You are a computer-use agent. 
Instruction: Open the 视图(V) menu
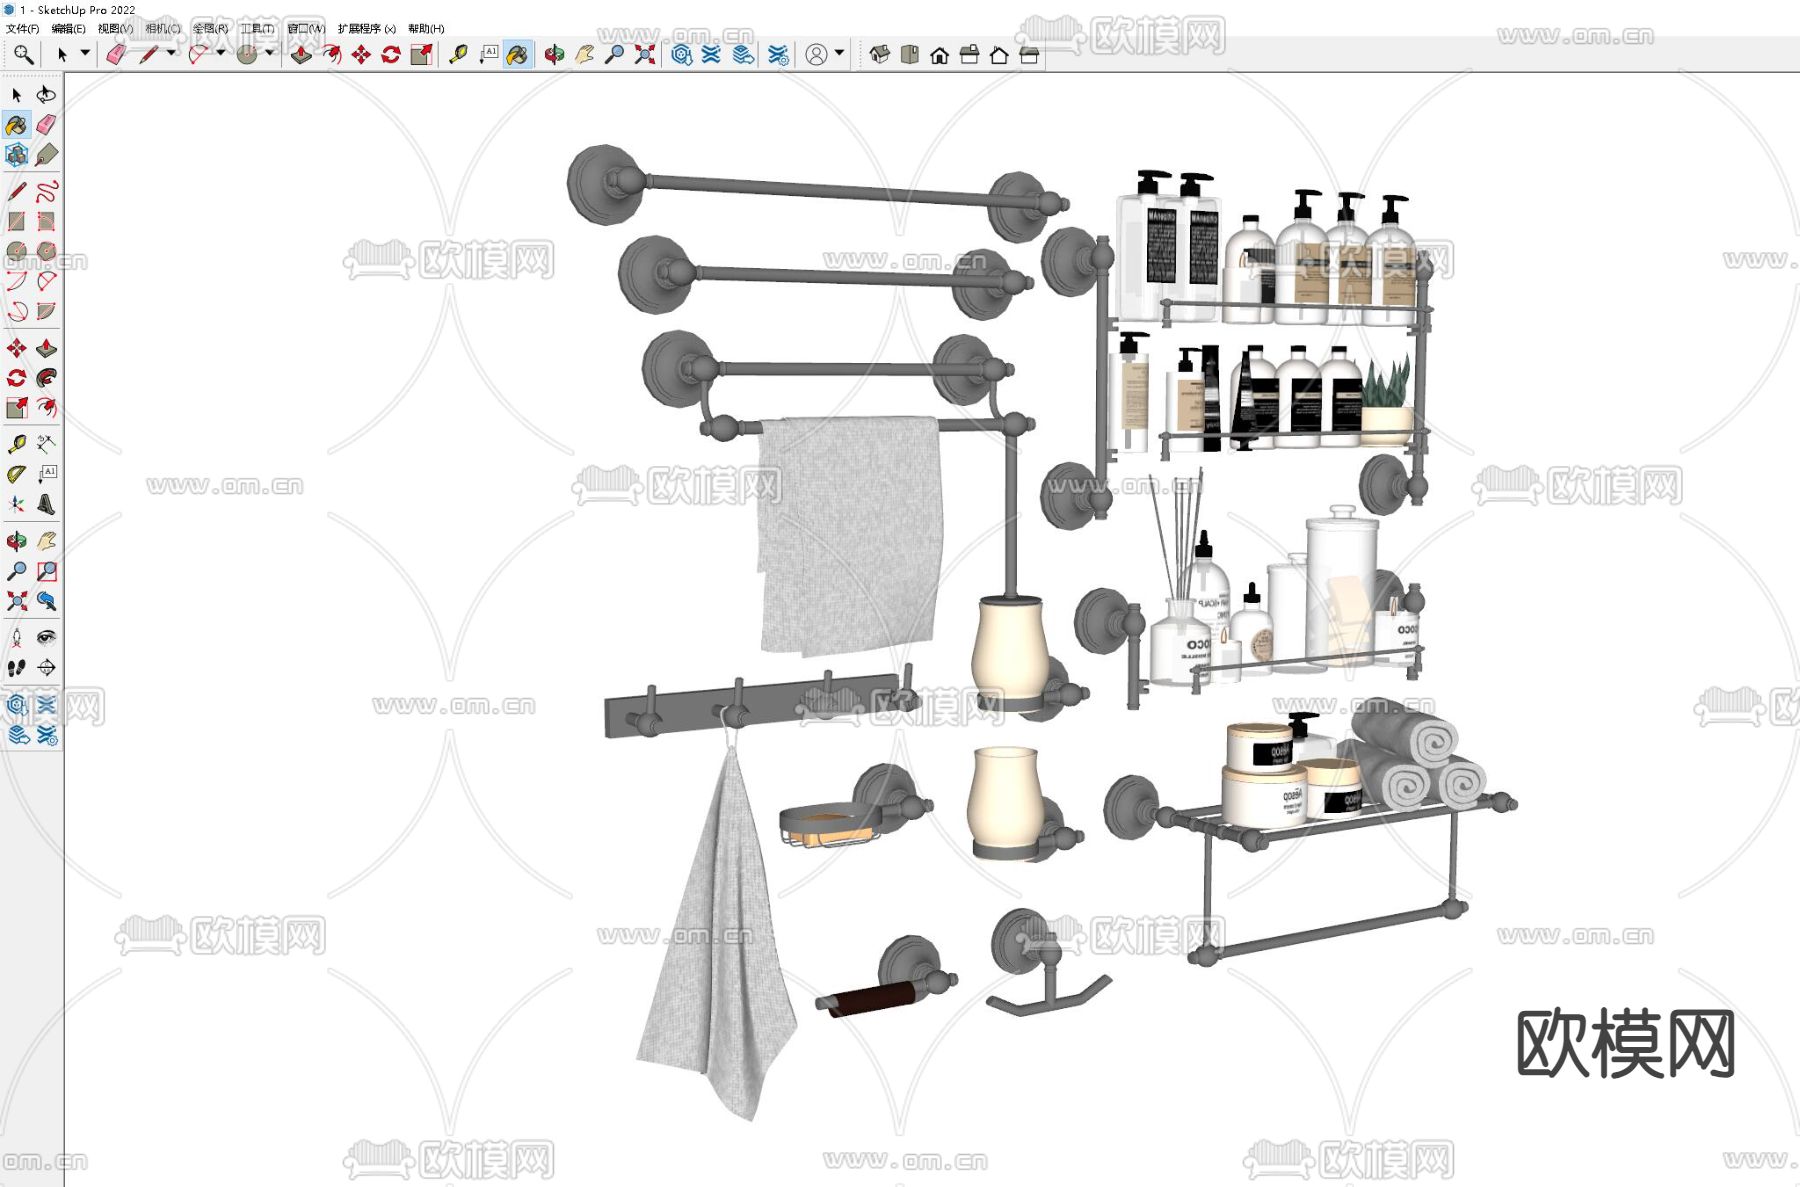click(115, 29)
